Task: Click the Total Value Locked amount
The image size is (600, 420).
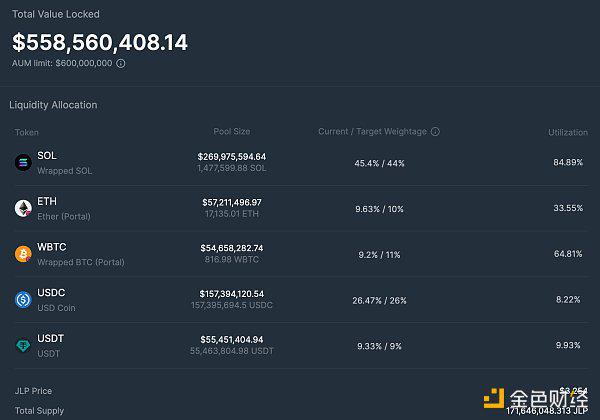Action: pyautogui.click(x=100, y=43)
